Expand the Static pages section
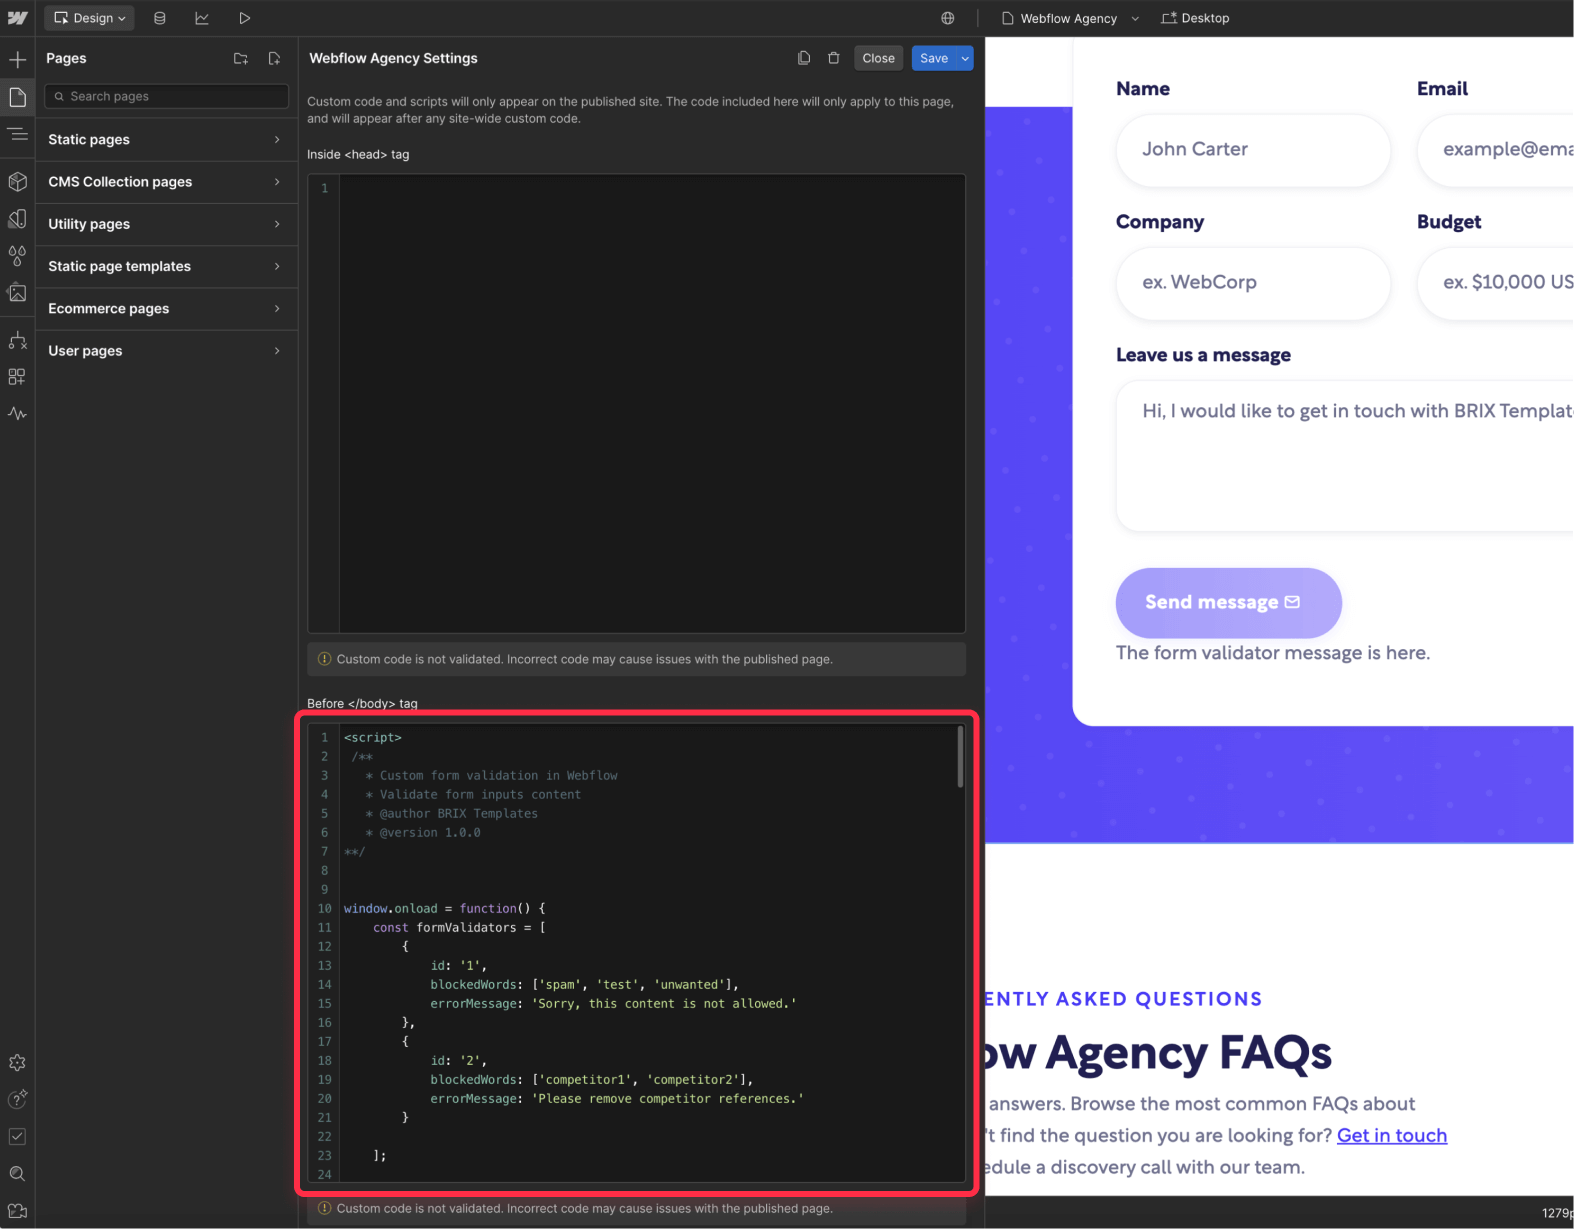1574x1229 pixels. (x=167, y=140)
